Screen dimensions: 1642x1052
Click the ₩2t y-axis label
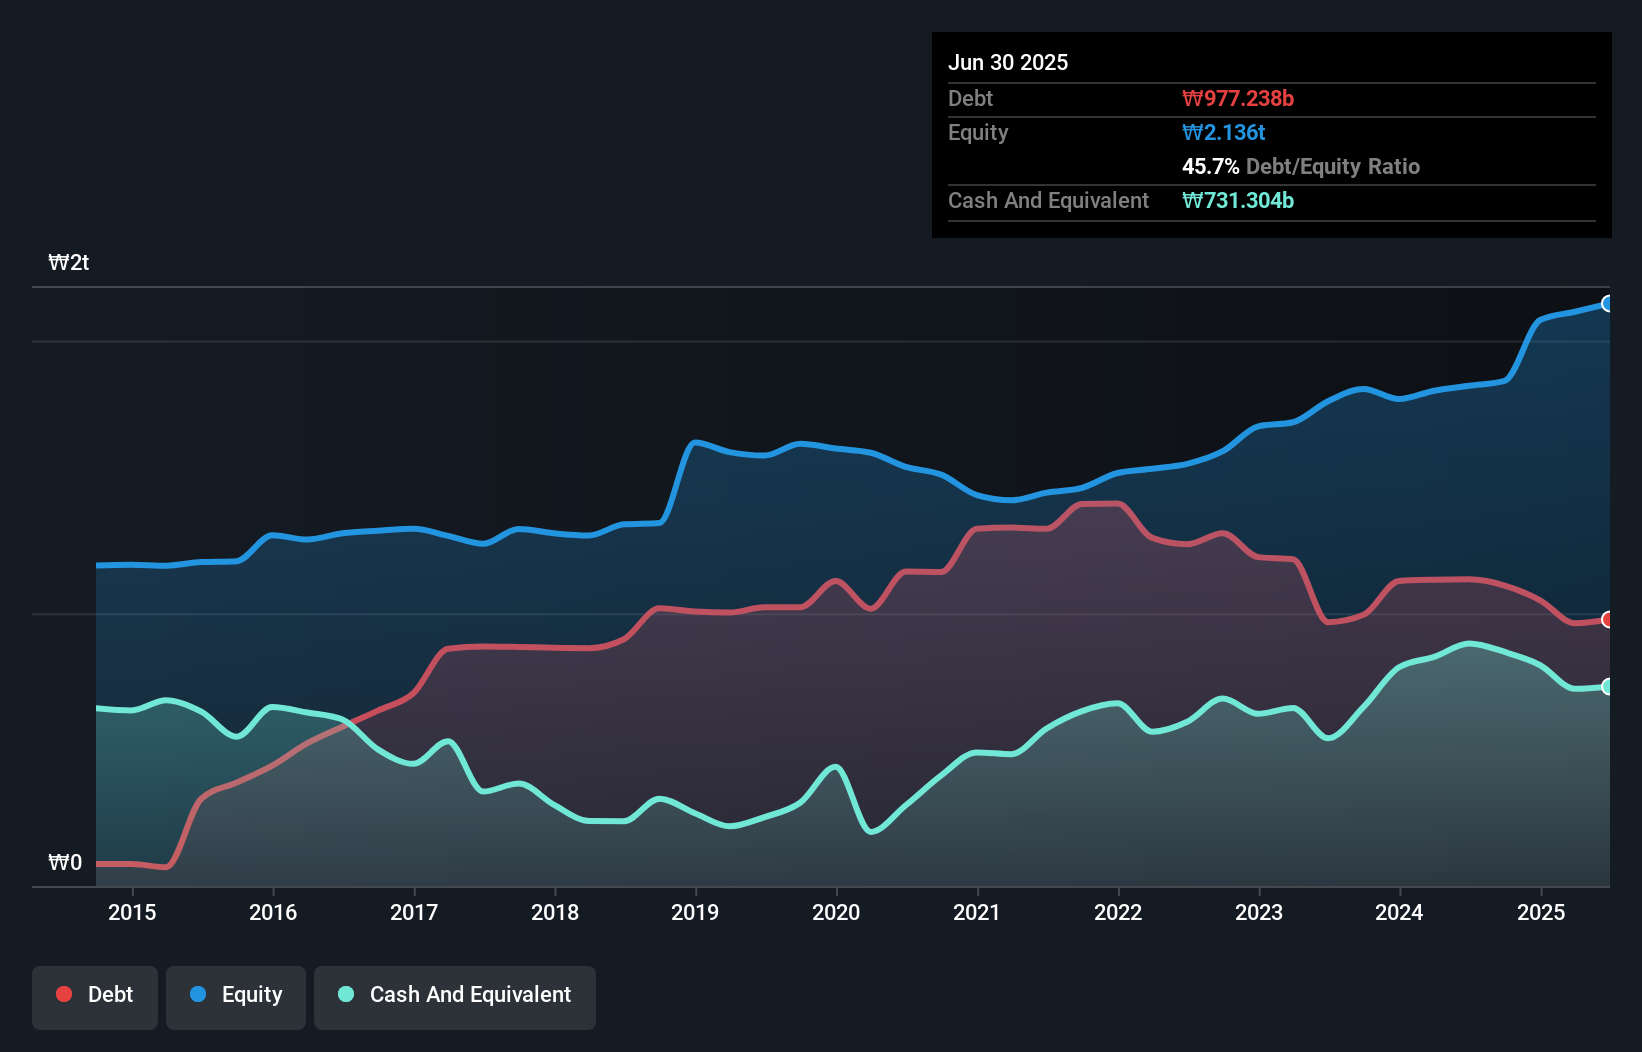[x=69, y=263]
